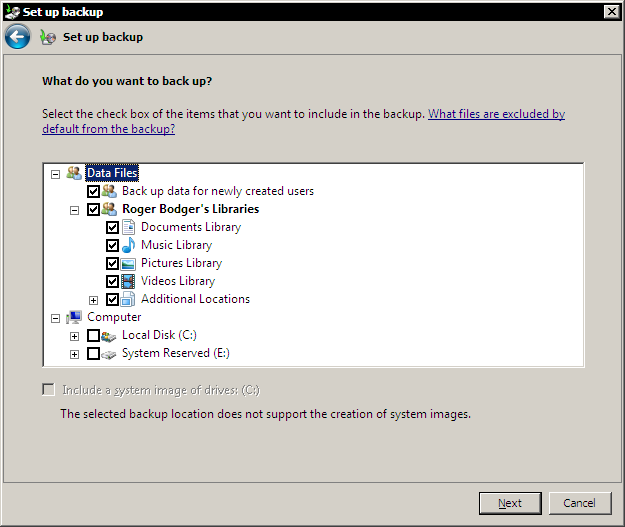Uncheck Roger Bodger's Libraries checkbox
This screenshot has width=625, height=527.
coord(93,209)
